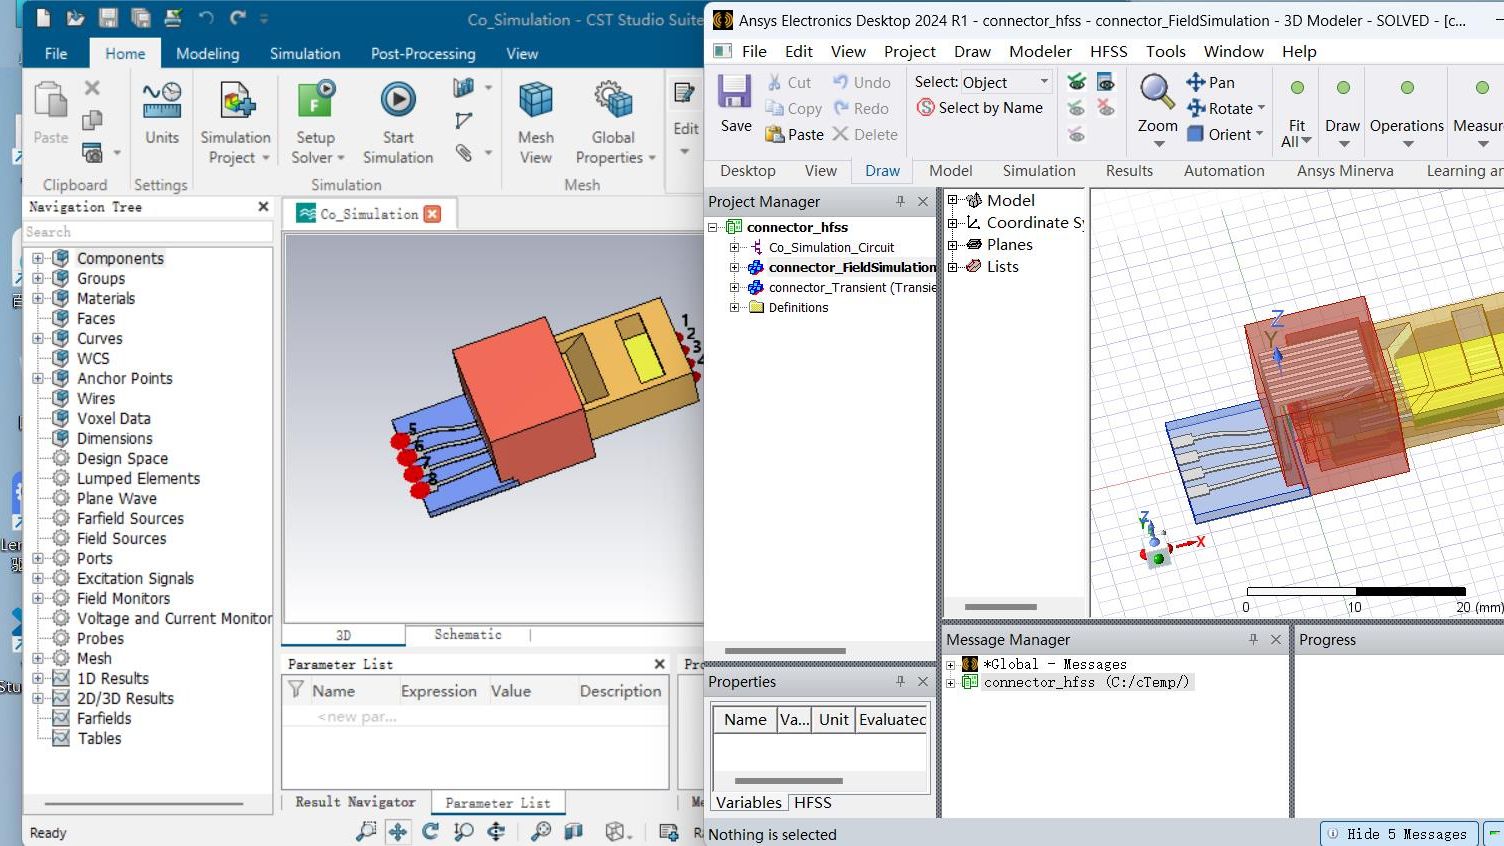Click Project Manager horizontal scrollbar
The width and height of the screenshot is (1504, 846).
point(786,650)
